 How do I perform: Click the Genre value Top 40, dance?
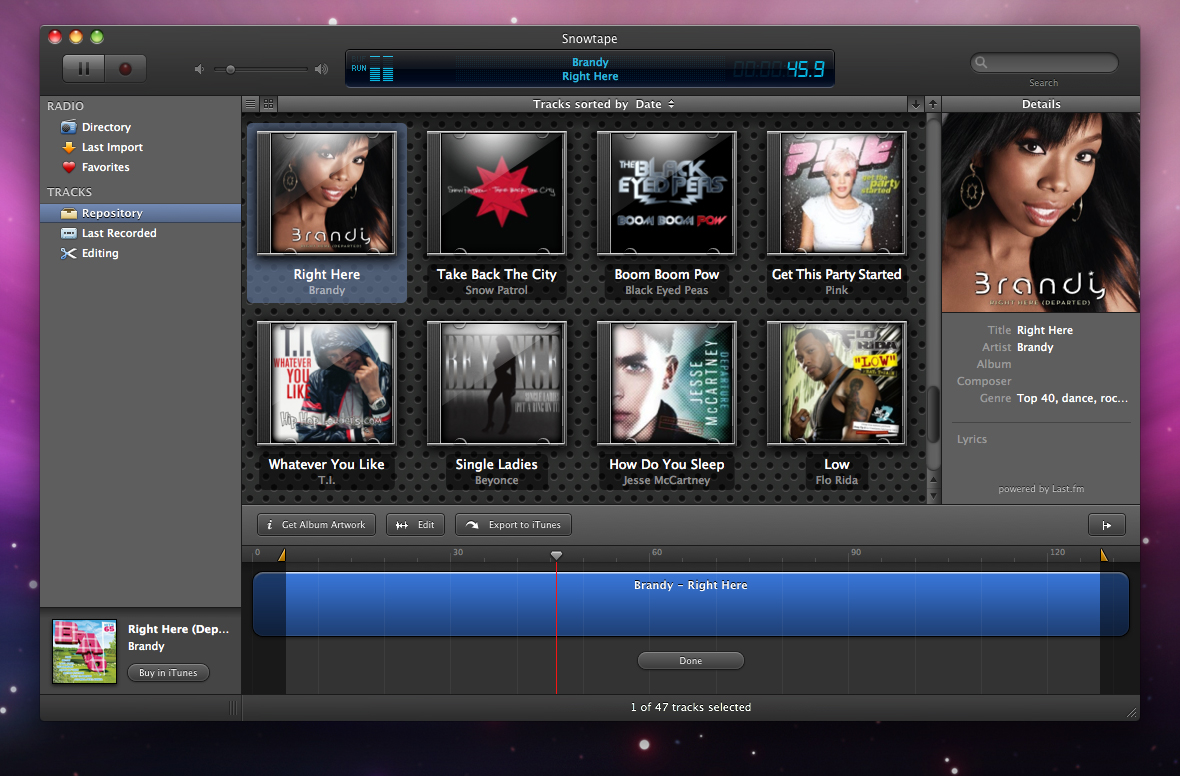click(x=1072, y=398)
